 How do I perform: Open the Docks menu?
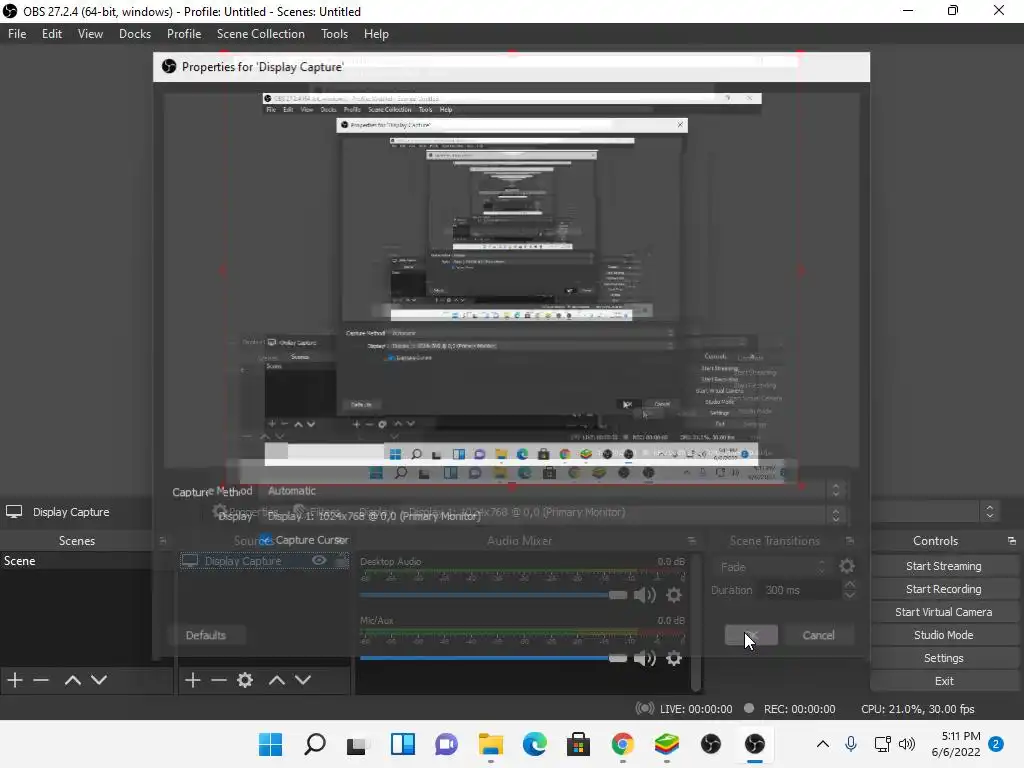(x=135, y=34)
